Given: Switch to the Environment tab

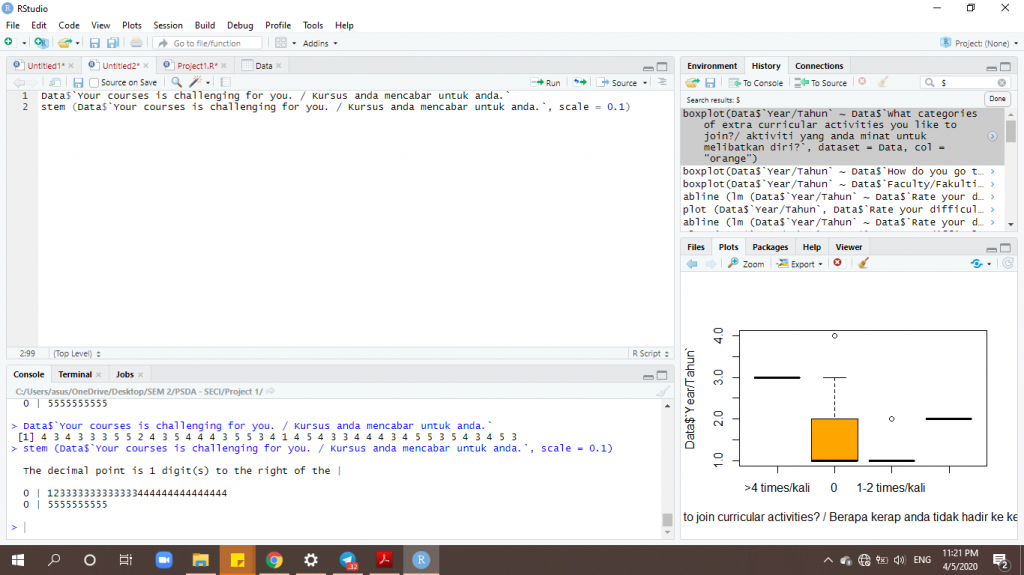Looking at the screenshot, I should [712, 66].
